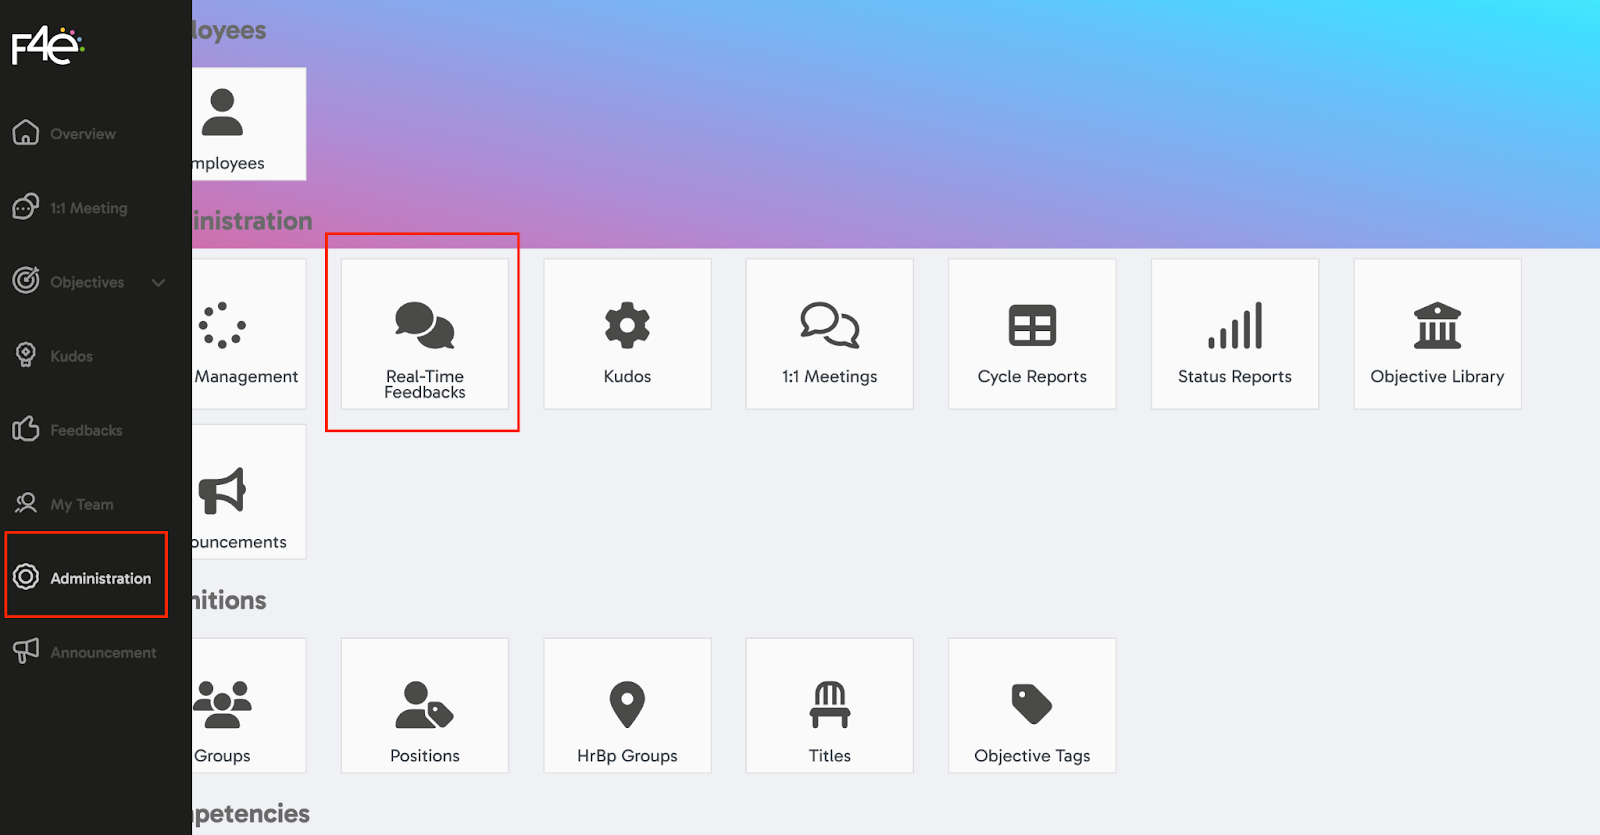Open the Status Reports tile
Screen dimensions: 1600x835
tap(1234, 334)
